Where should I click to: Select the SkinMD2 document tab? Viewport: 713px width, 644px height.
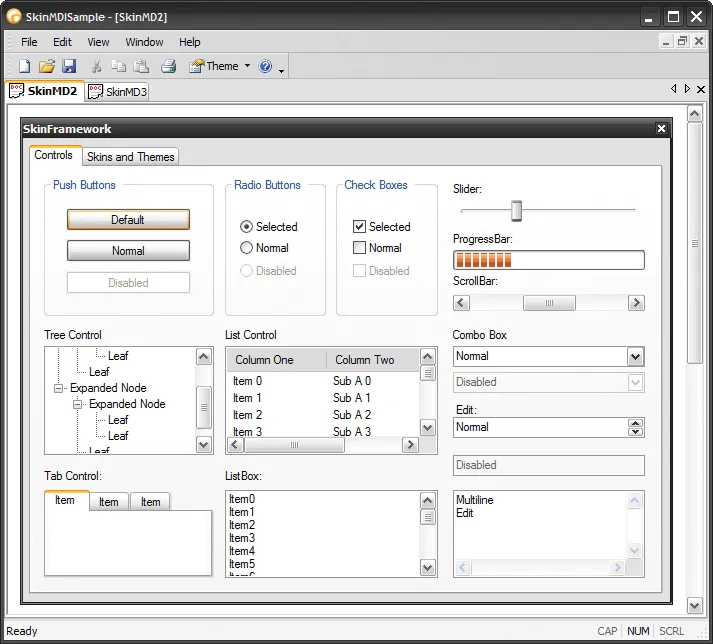coord(44,91)
